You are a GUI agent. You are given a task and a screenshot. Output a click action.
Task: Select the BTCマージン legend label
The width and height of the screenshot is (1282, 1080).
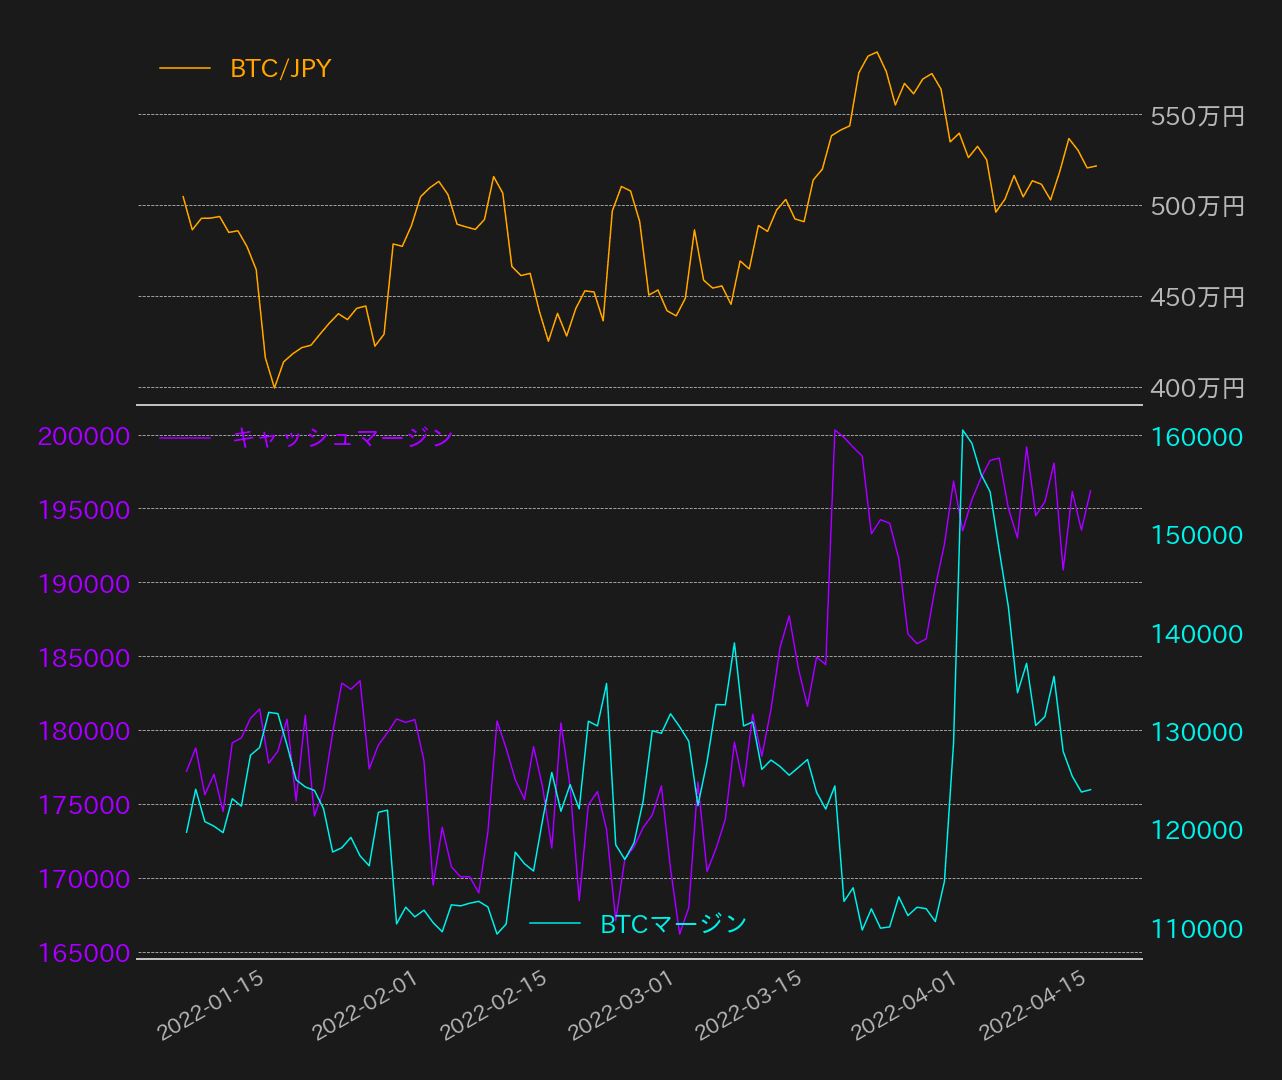coord(673,924)
